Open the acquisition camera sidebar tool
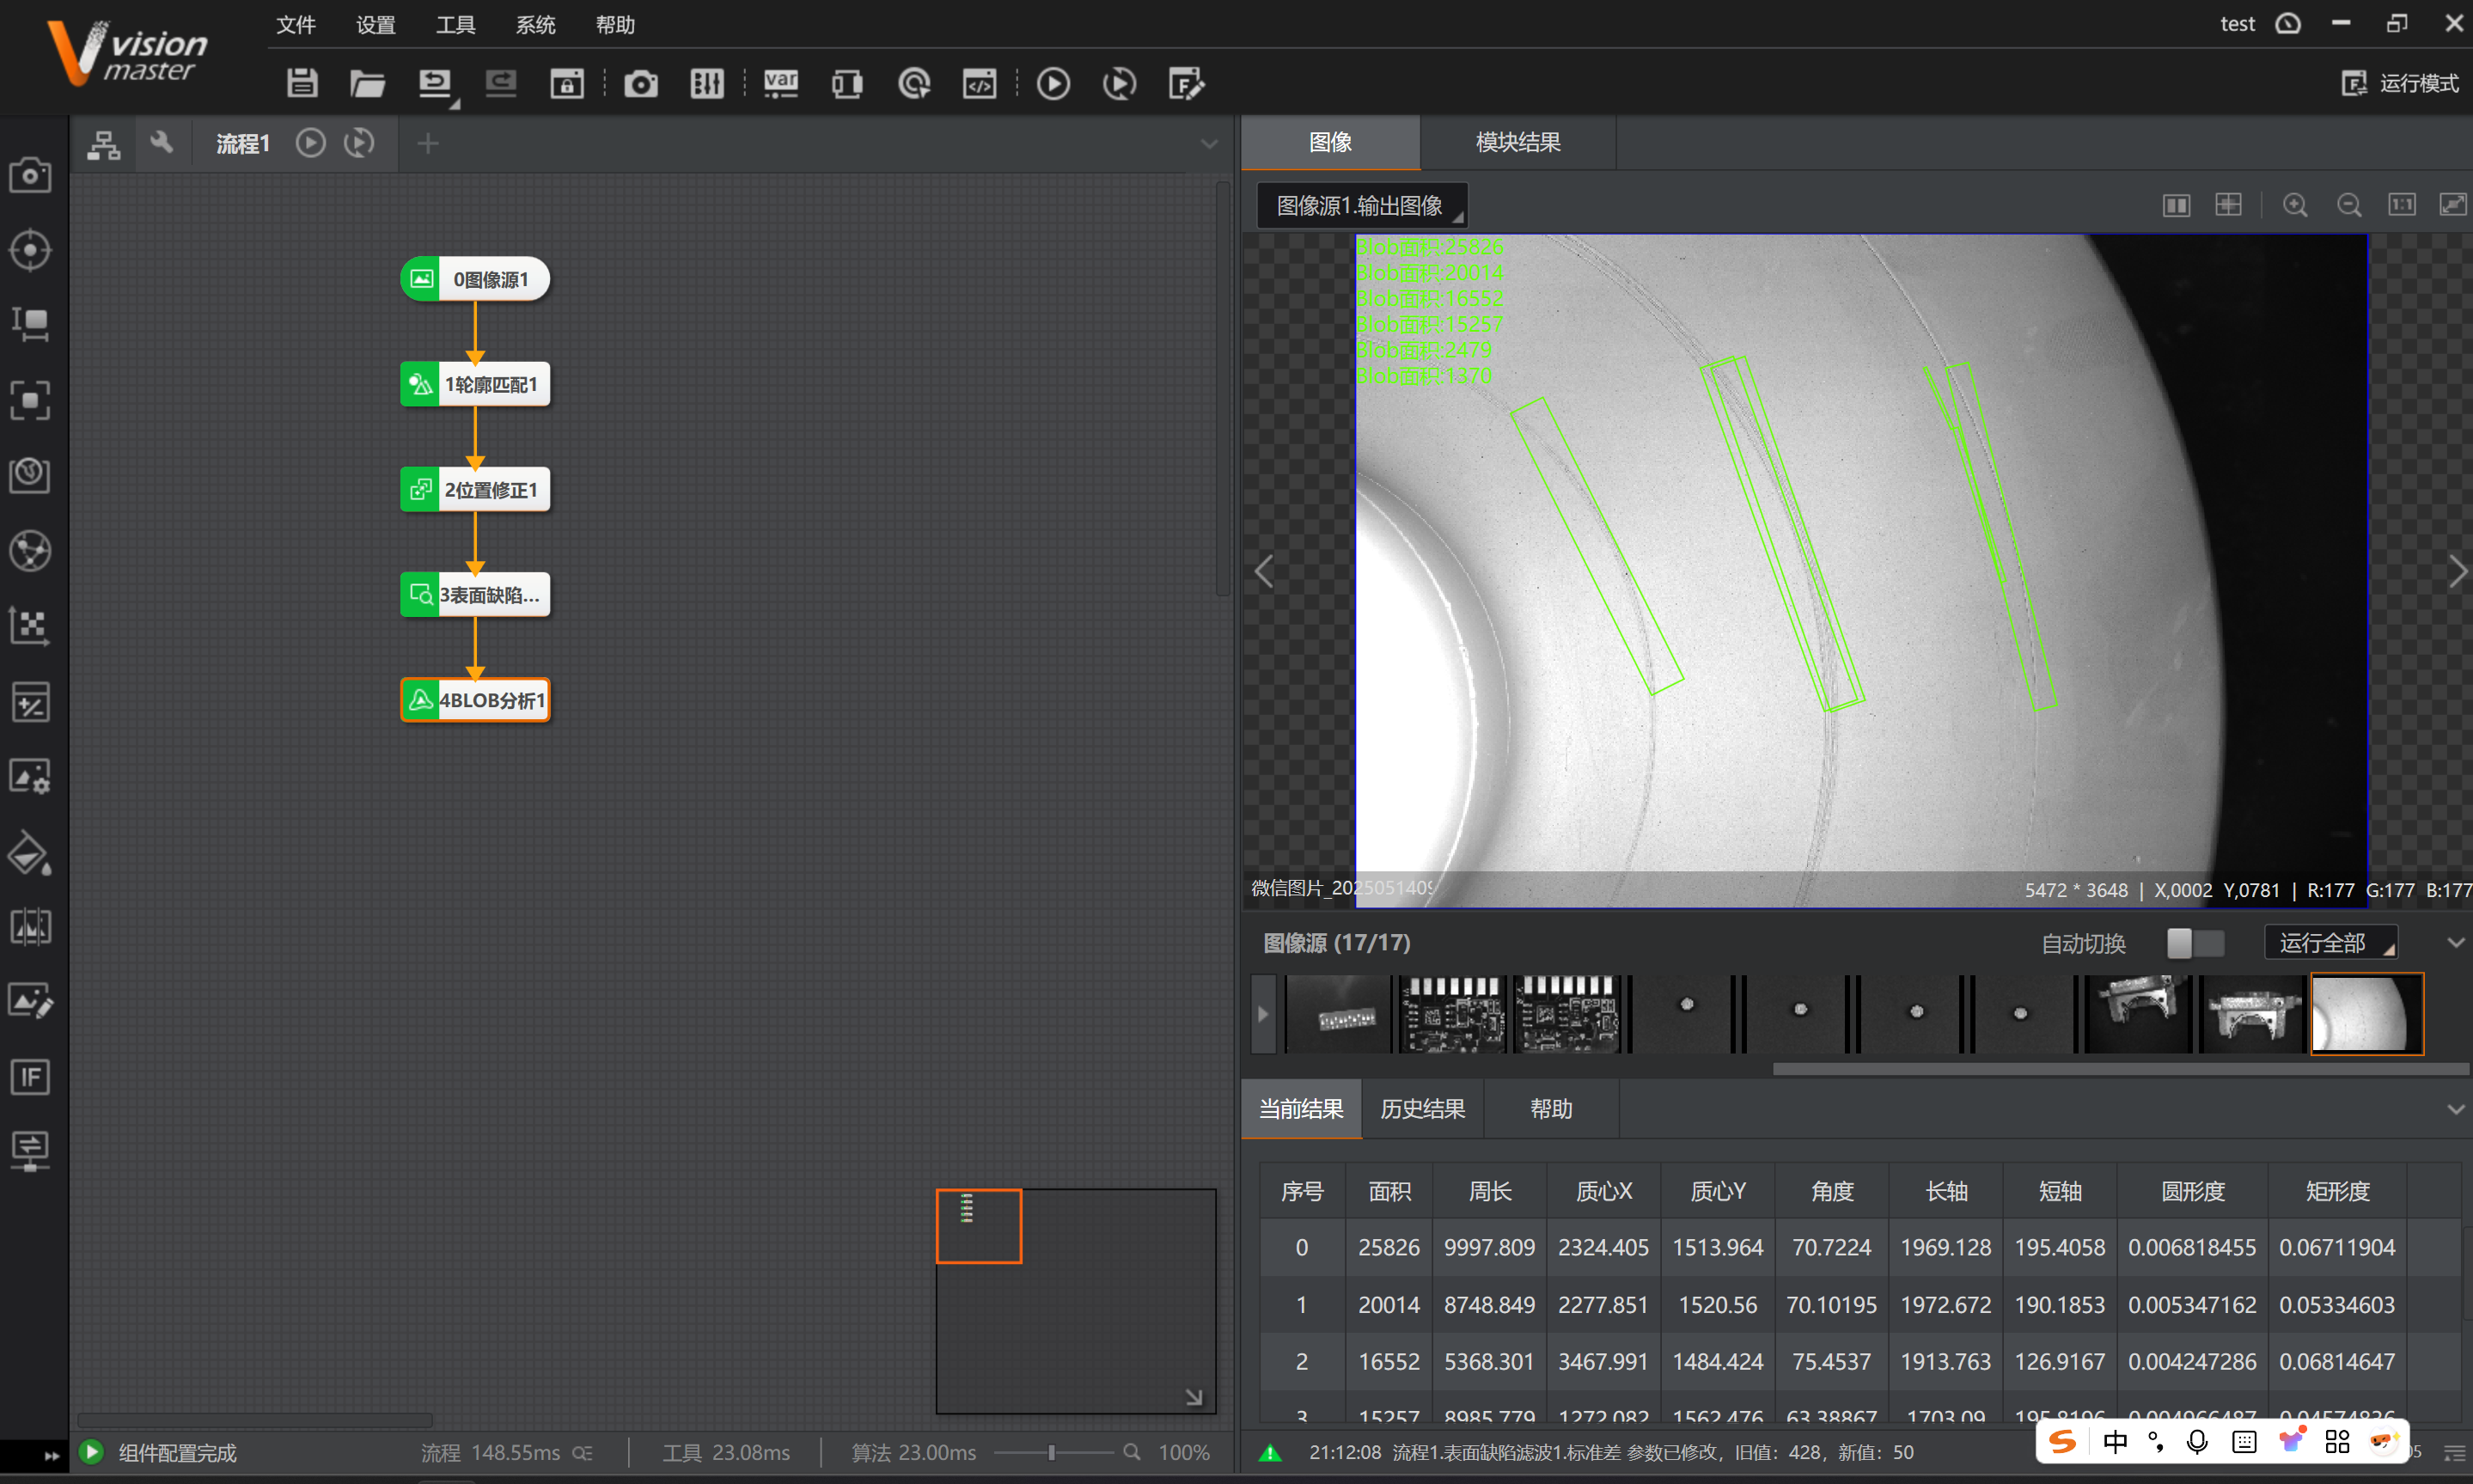The width and height of the screenshot is (2473, 1484). click(30, 176)
